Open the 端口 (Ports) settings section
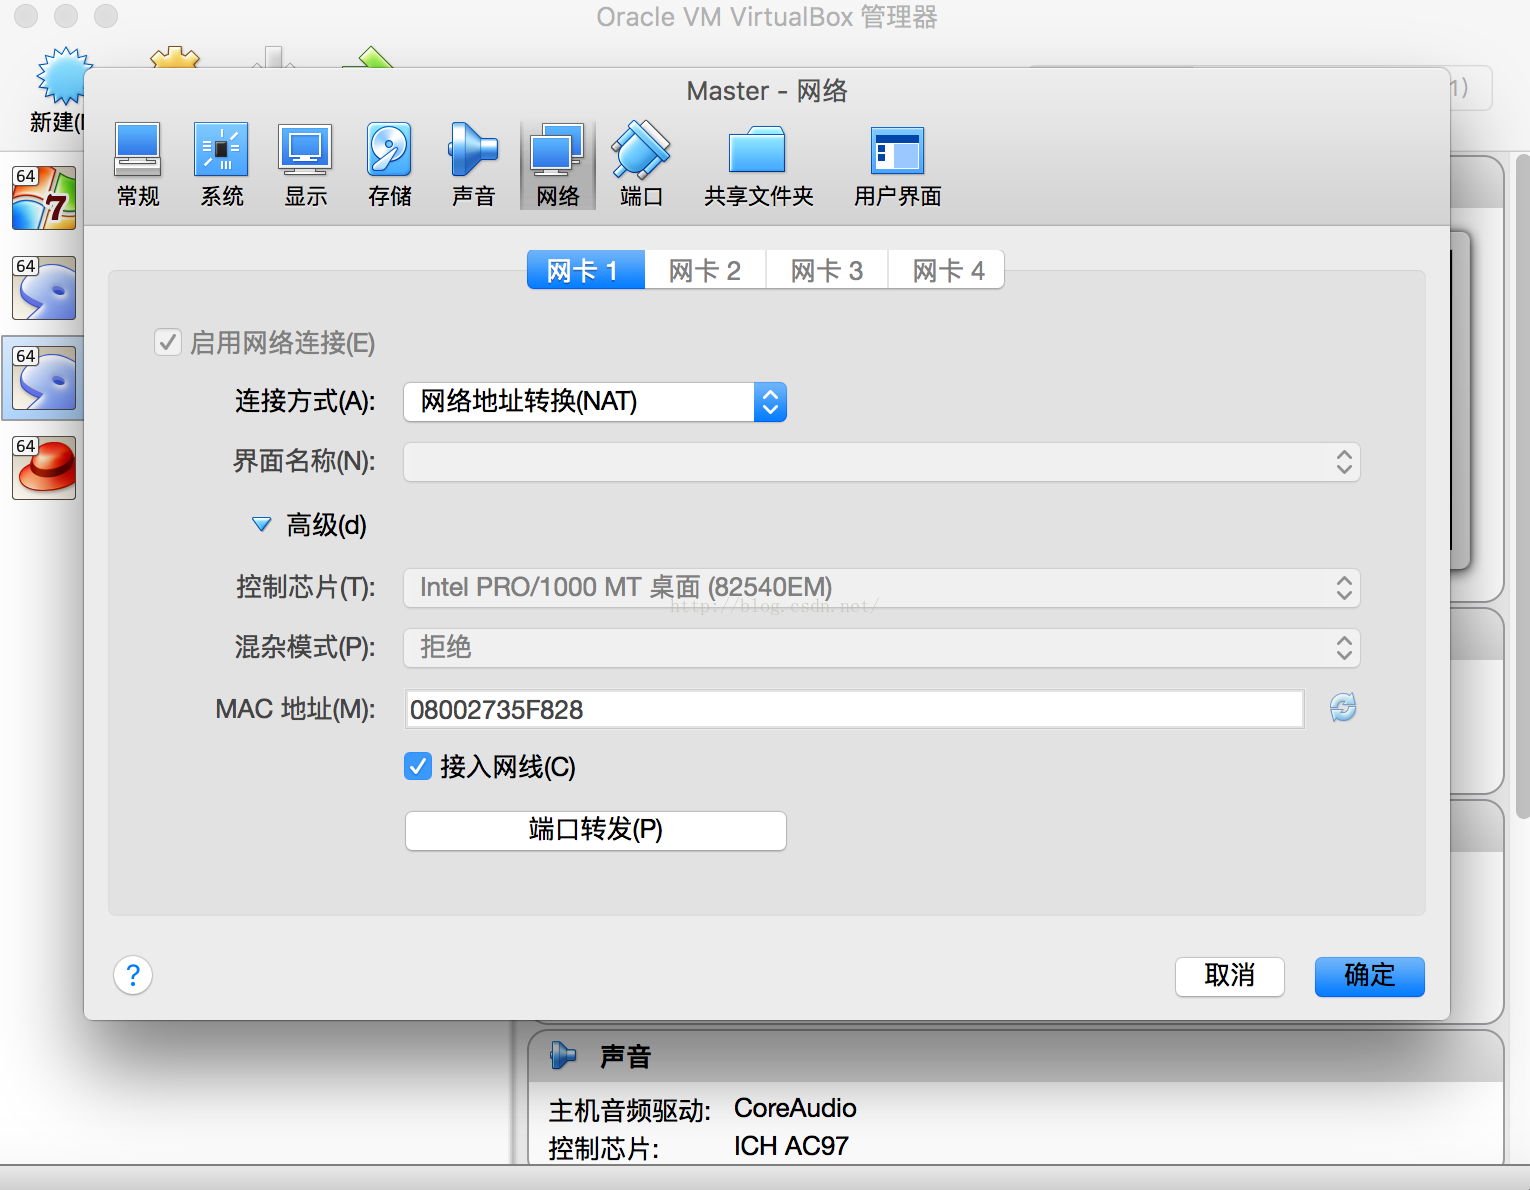Screen dimensions: 1530x1190 coord(641,165)
